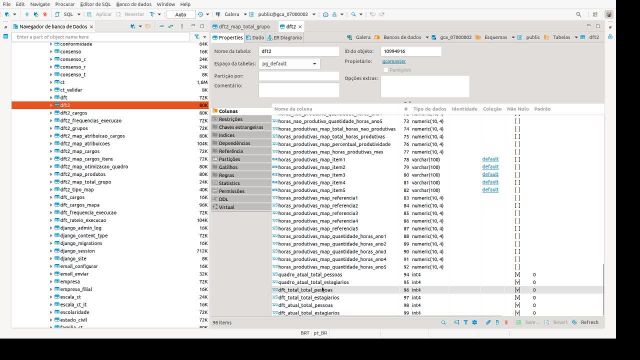
Task: Expand the empresa table node
Action: [51, 282]
